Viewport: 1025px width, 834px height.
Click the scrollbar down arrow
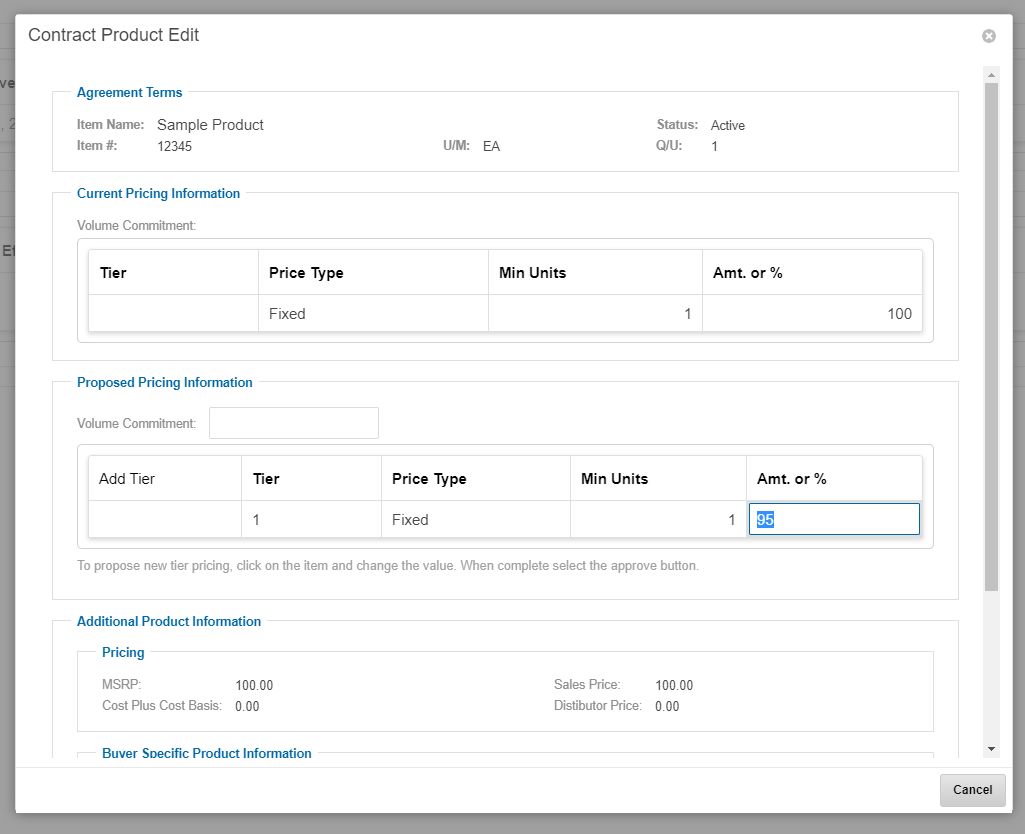pyautogui.click(x=991, y=748)
